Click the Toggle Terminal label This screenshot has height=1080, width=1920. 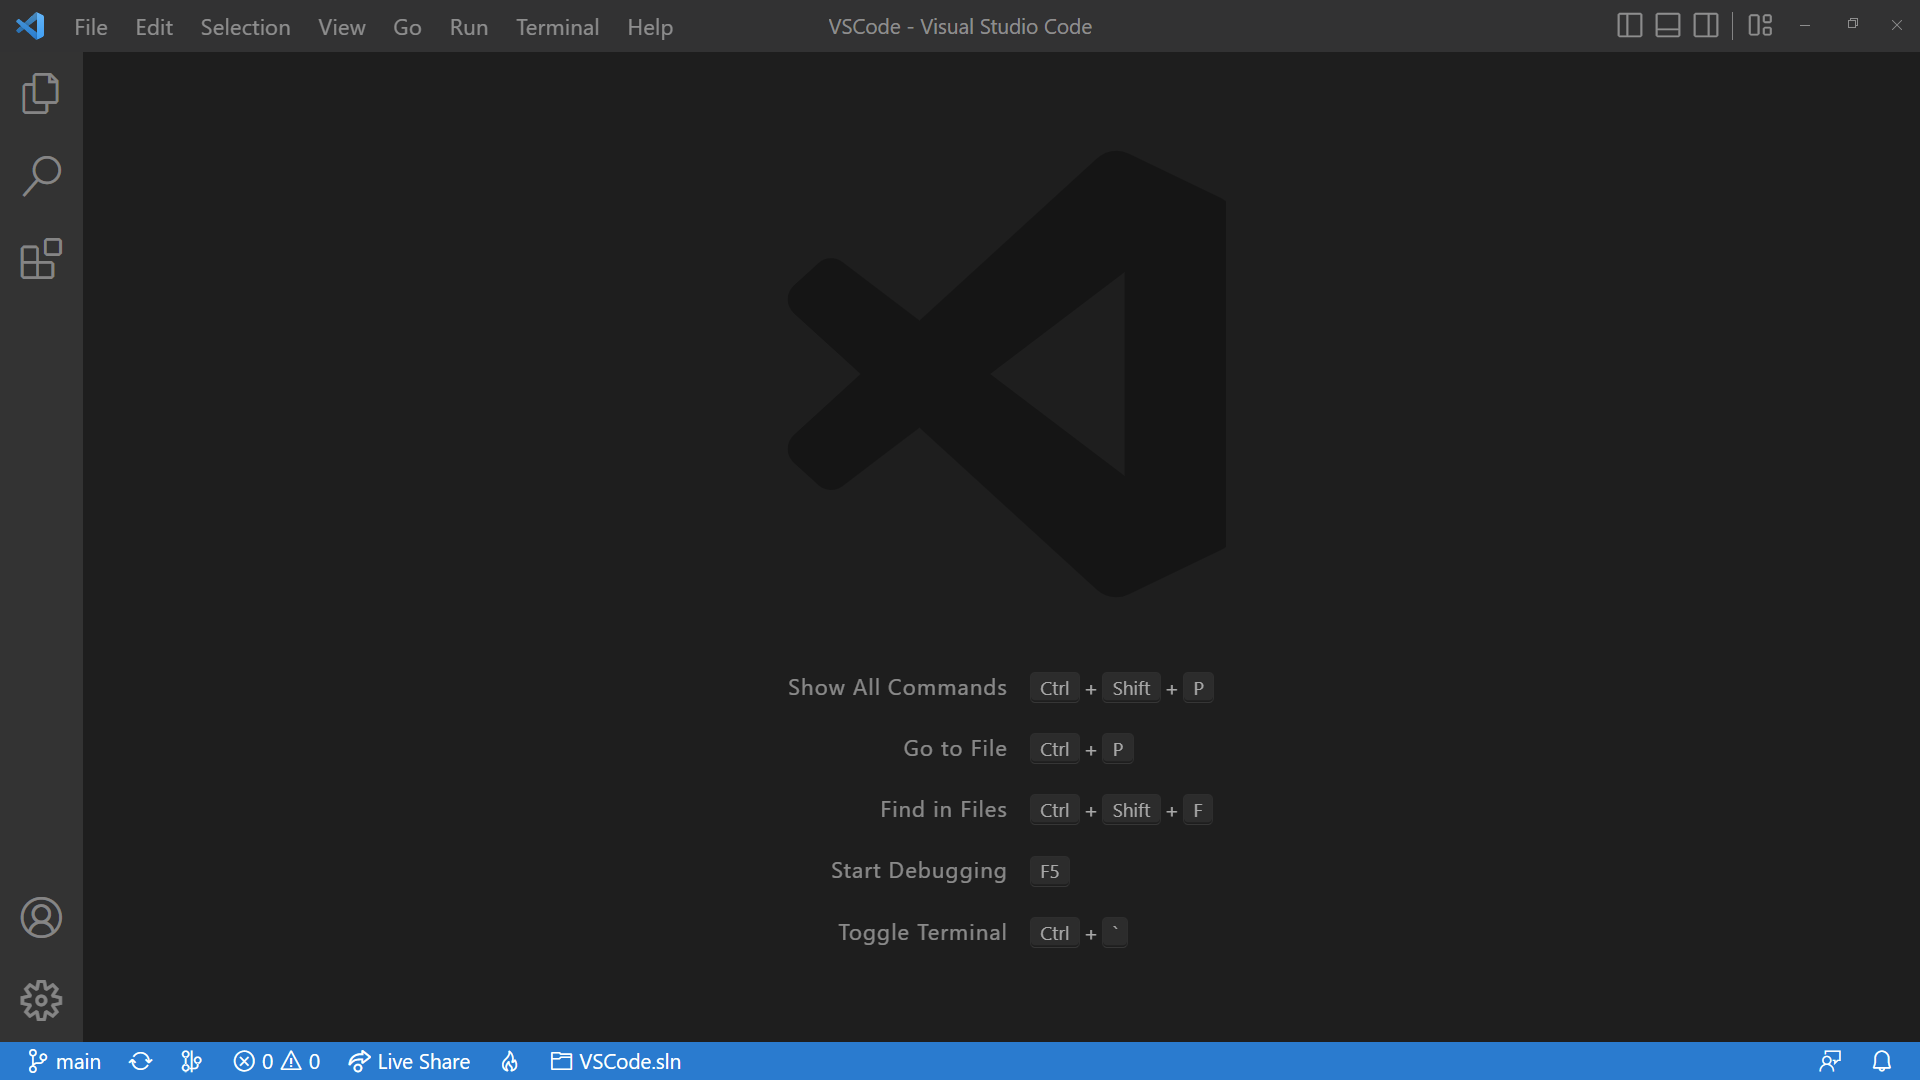coord(922,932)
